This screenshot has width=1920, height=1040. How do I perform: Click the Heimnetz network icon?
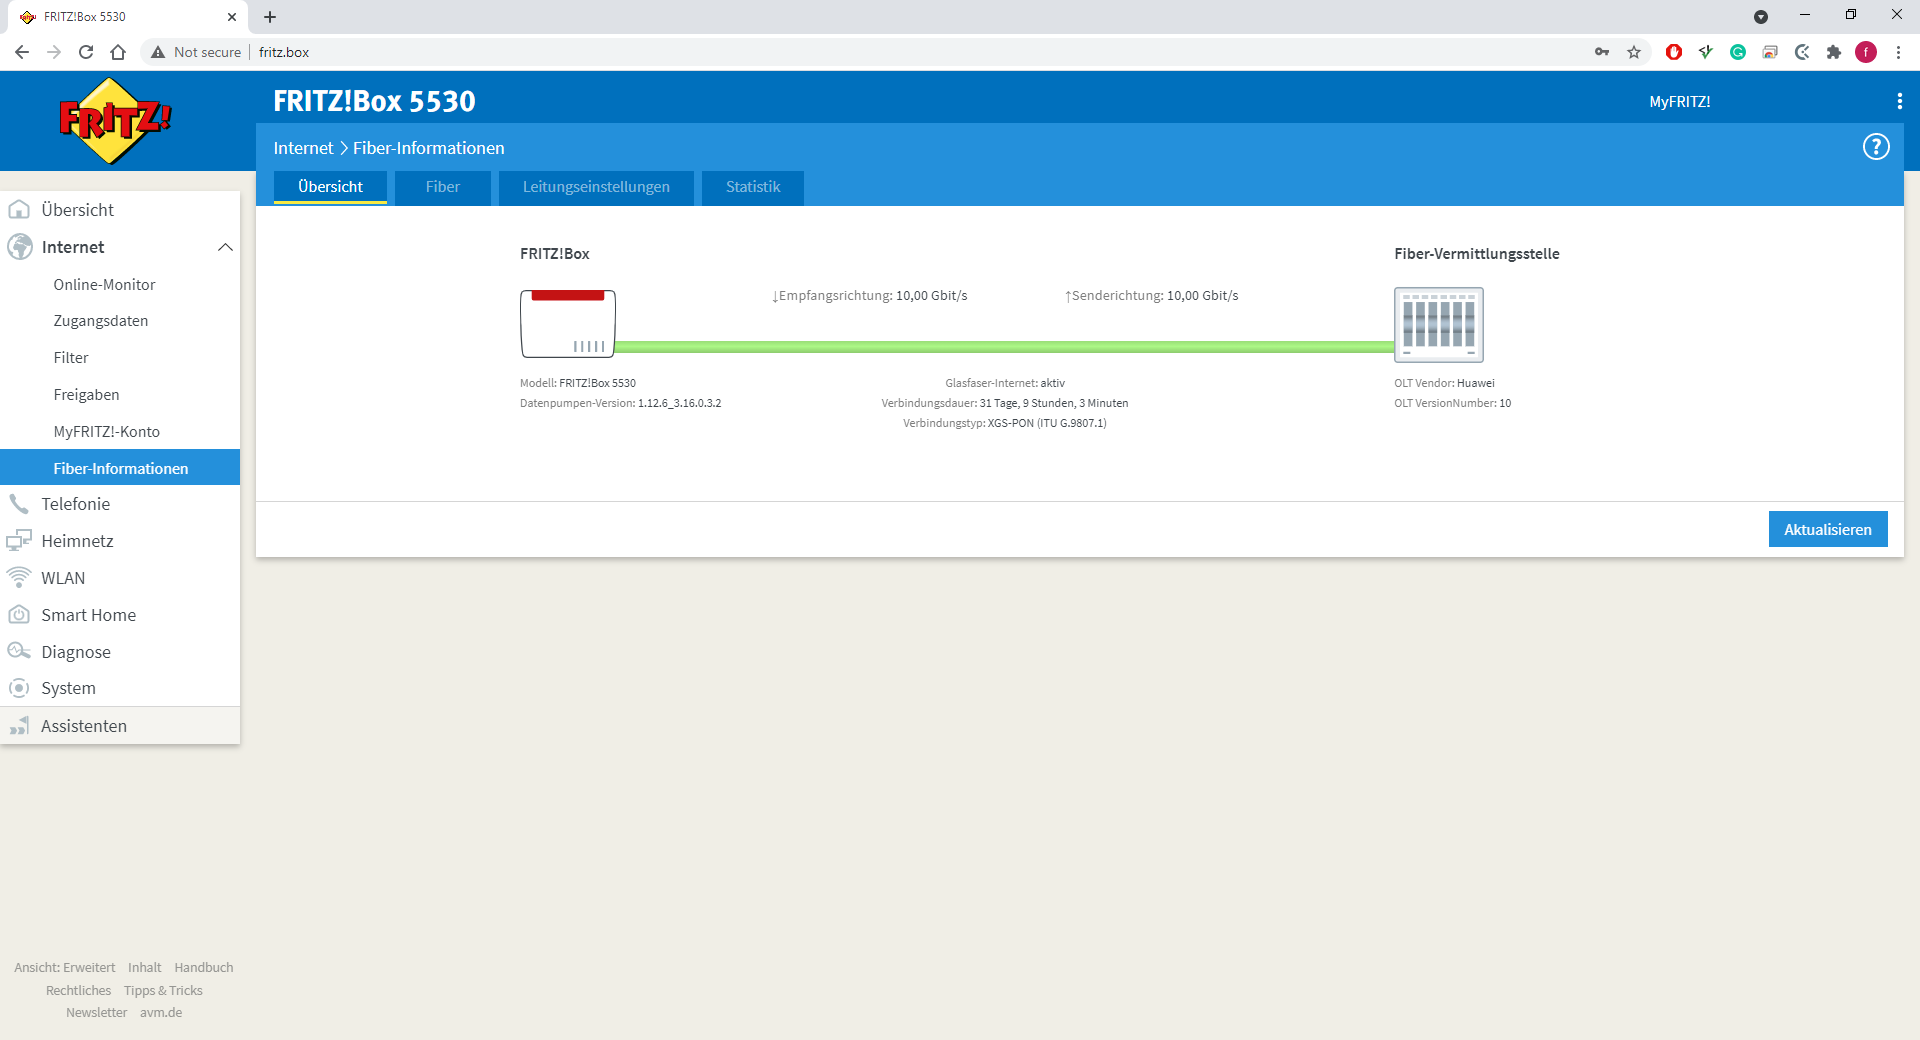pyautogui.click(x=19, y=541)
